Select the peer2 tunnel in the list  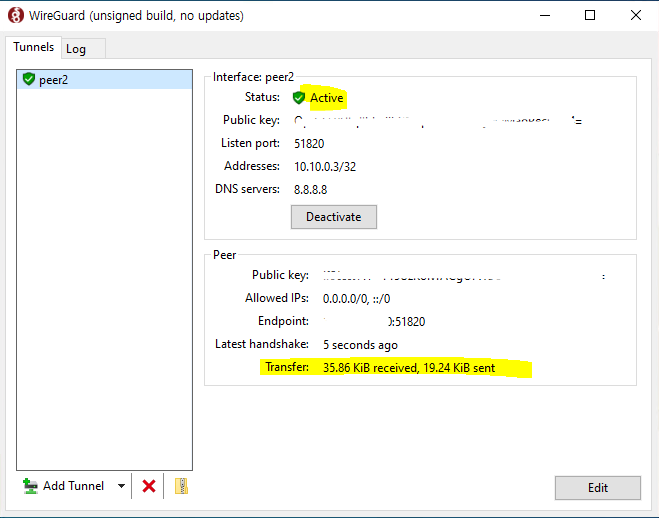(x=105, y=79)
